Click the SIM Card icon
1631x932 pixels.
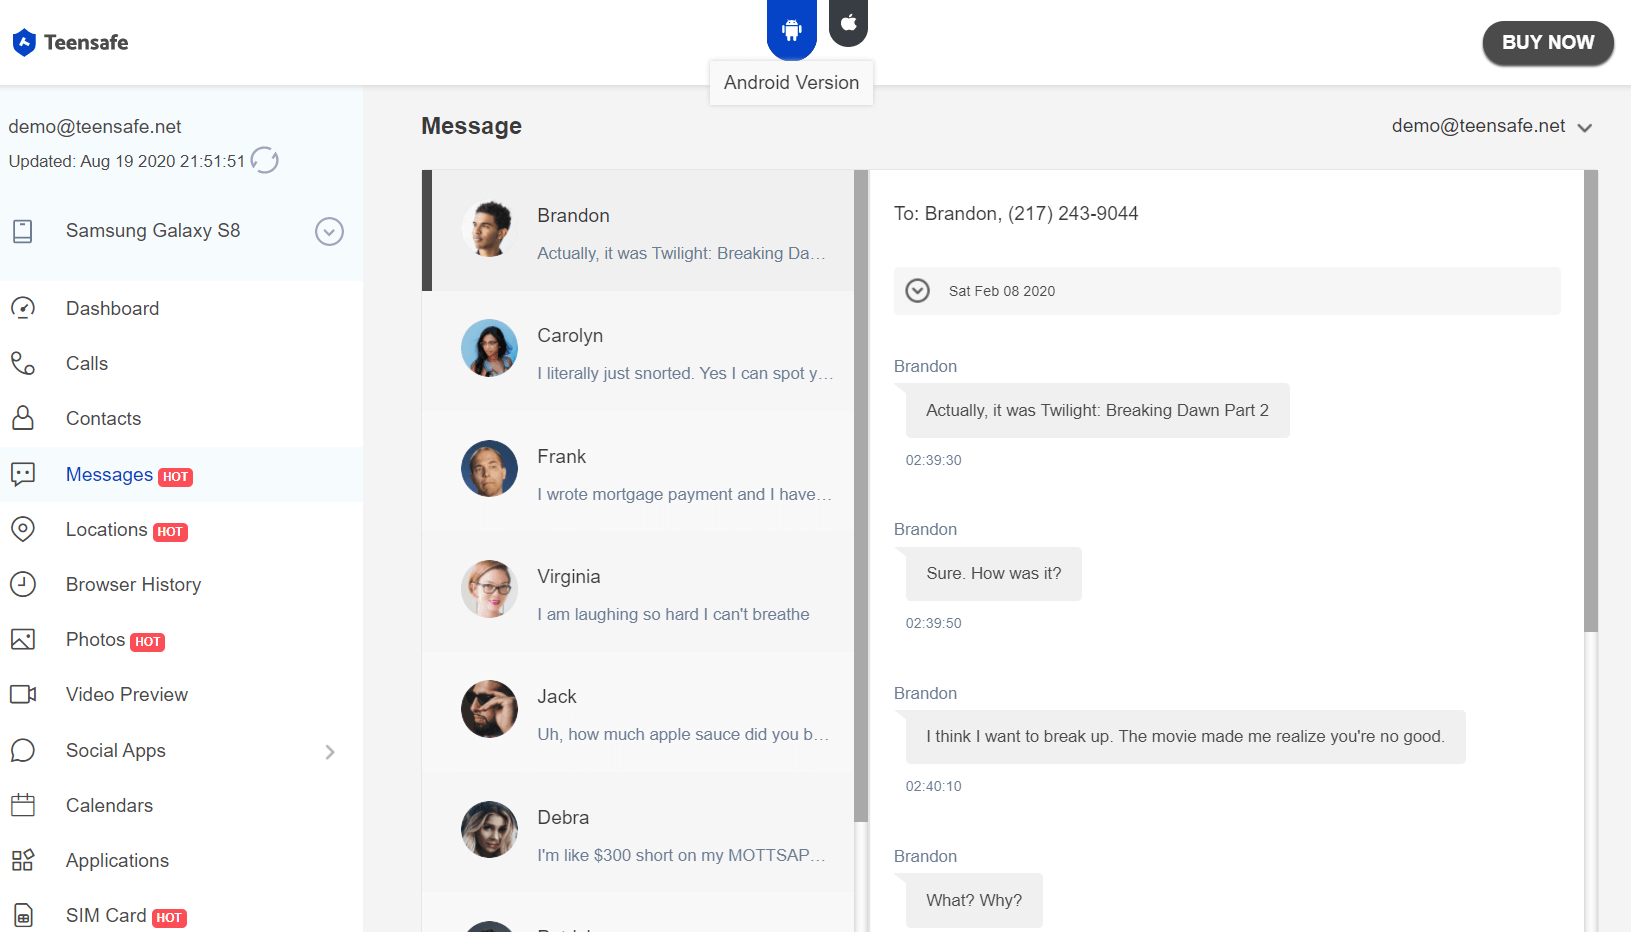[x=23, y=915]
